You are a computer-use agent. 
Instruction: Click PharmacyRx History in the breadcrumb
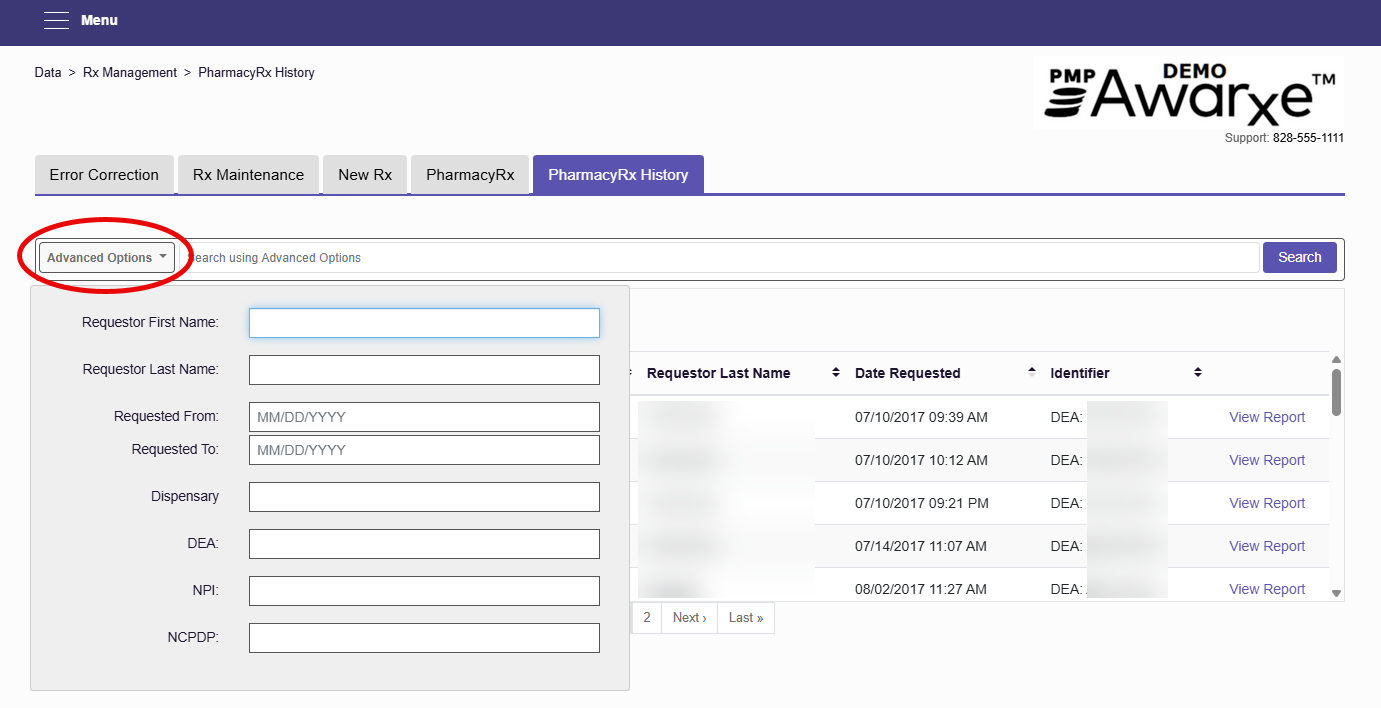click(x=256, y=73)
